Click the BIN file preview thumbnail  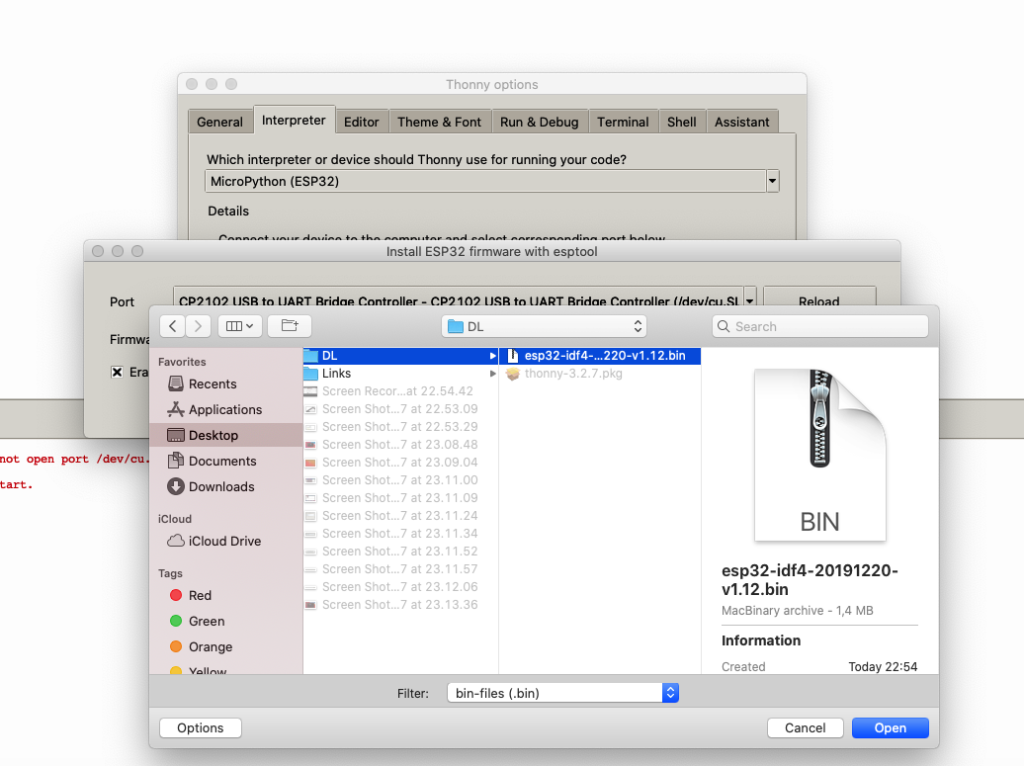click(820, 455)
